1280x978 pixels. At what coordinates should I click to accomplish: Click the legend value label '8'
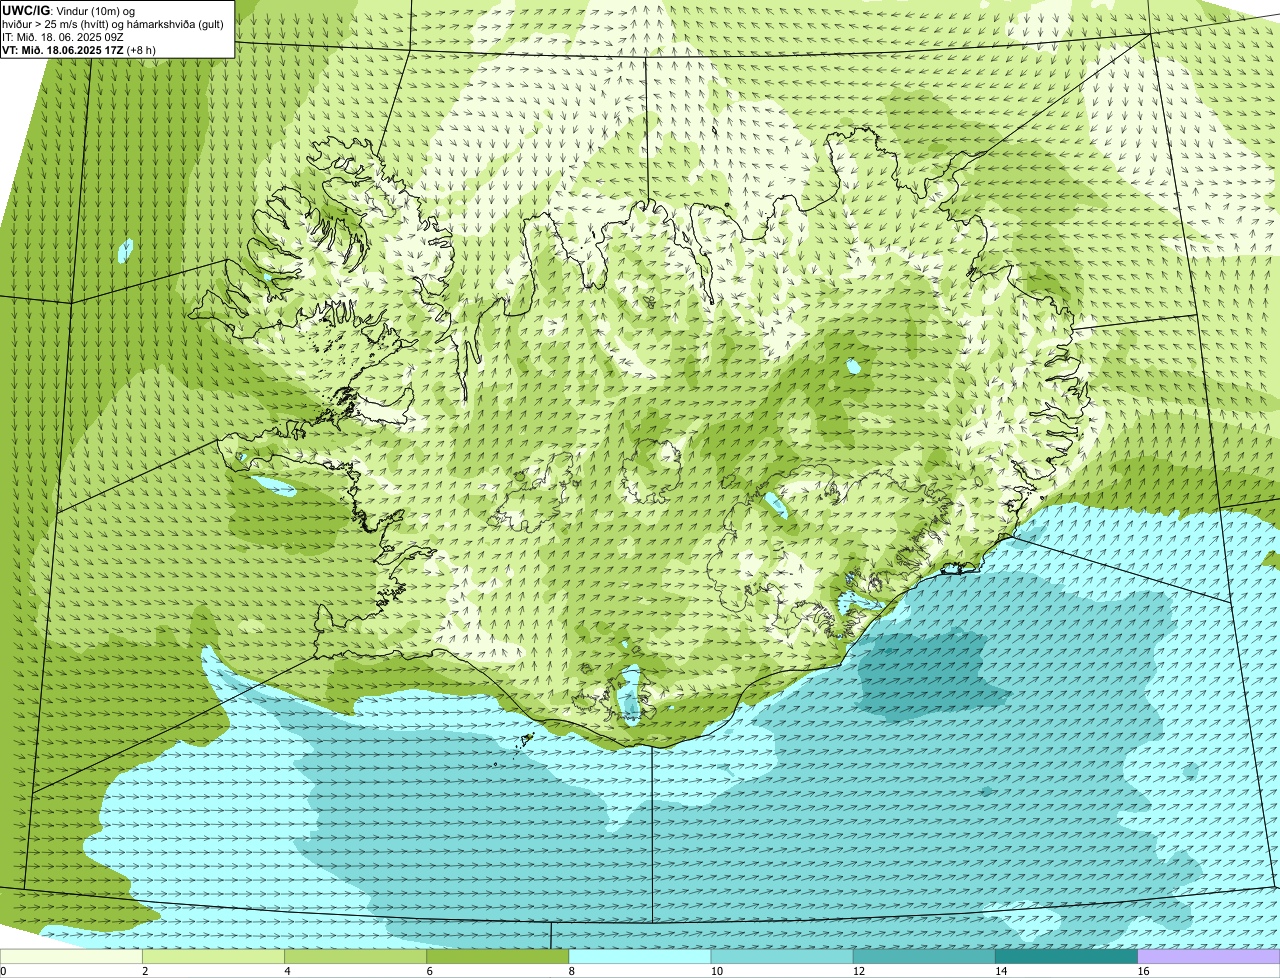point(572,971)
